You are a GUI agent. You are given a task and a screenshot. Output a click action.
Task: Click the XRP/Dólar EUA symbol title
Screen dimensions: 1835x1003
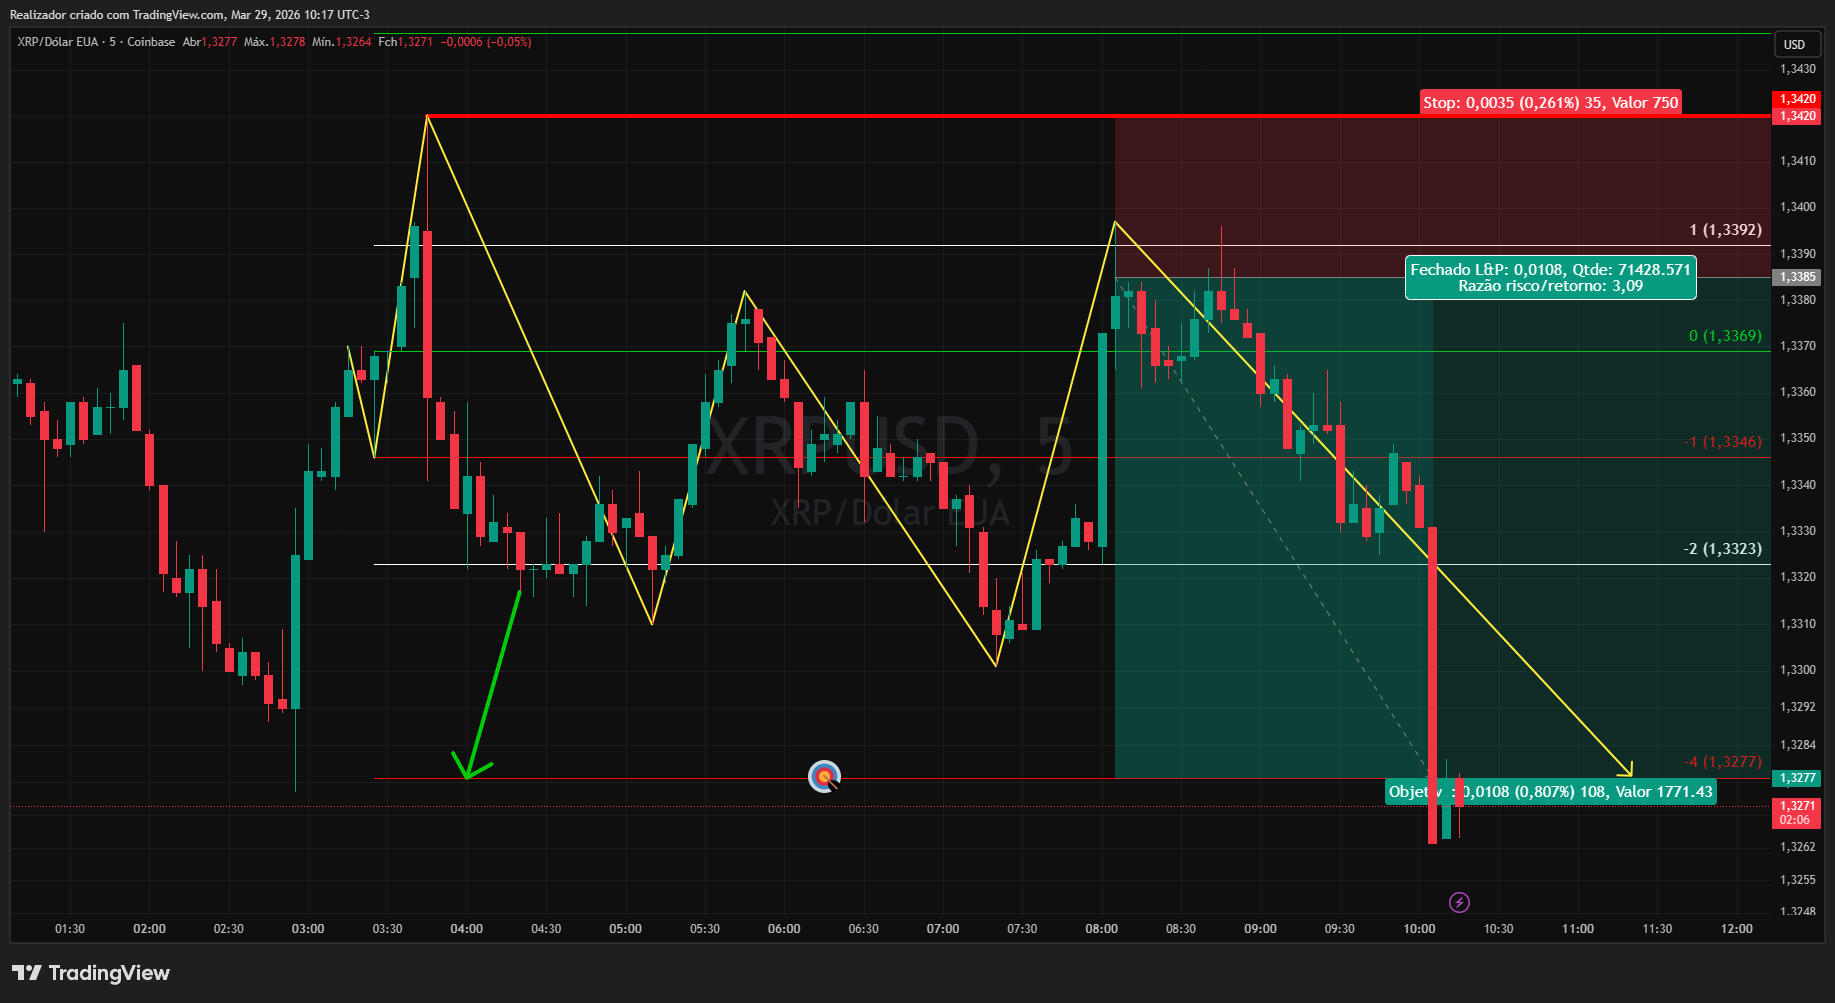point(58,42)
